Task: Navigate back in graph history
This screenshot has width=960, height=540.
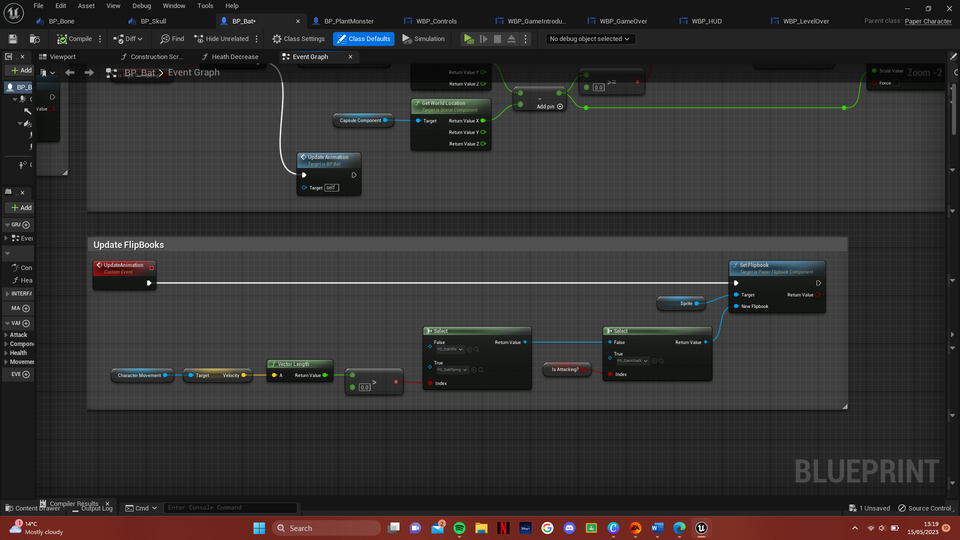Action: point(70,72)
